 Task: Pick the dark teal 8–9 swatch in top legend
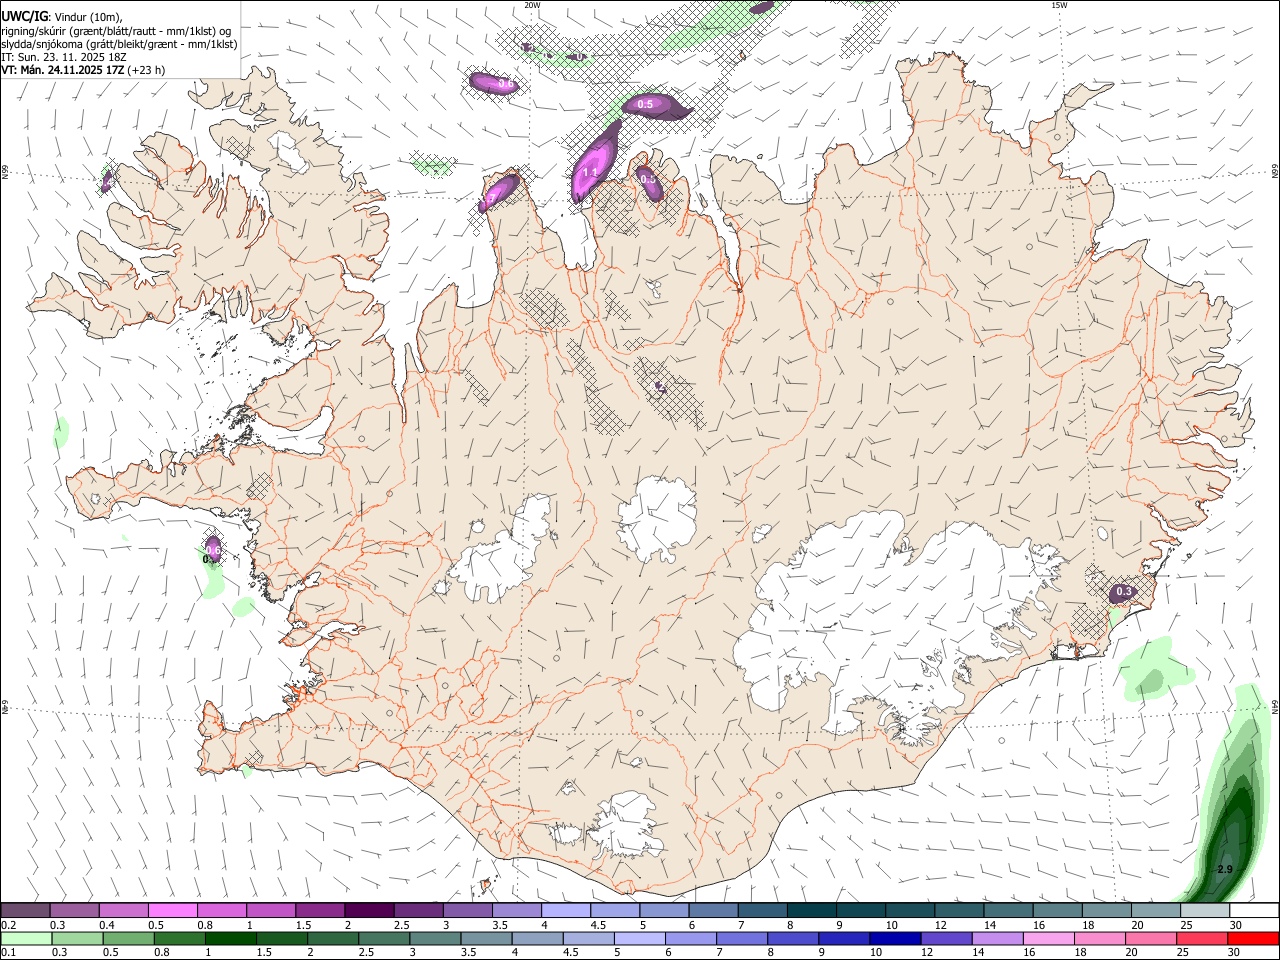[x=810, y=911]
